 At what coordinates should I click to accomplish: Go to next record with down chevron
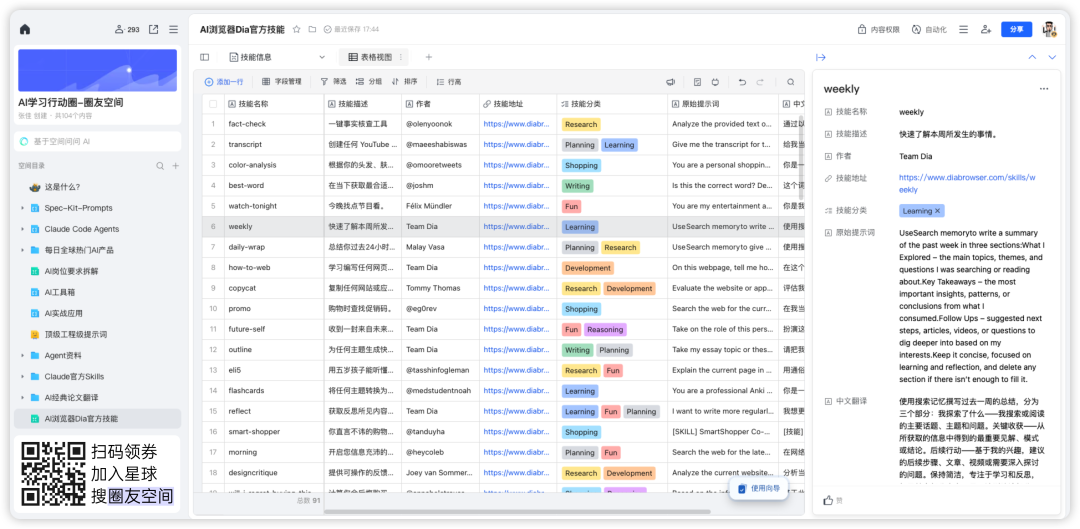coord(1052,57)
